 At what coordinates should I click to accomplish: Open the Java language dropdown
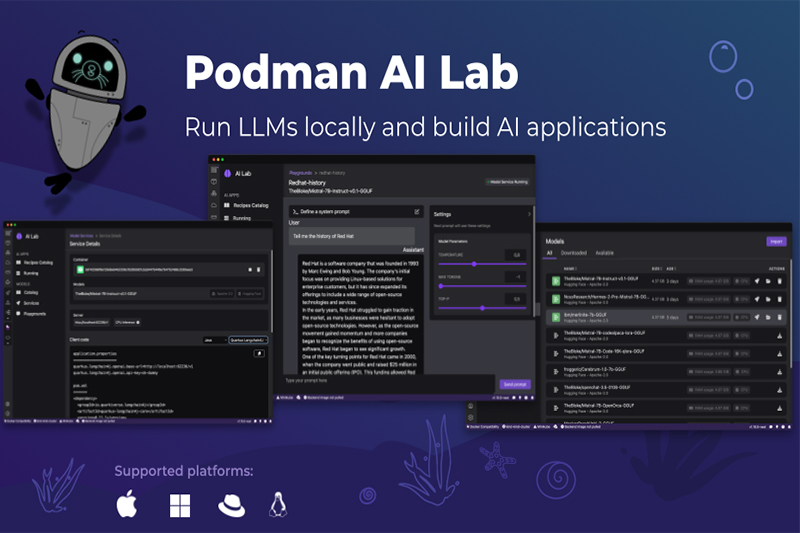(x=215, y=340)
